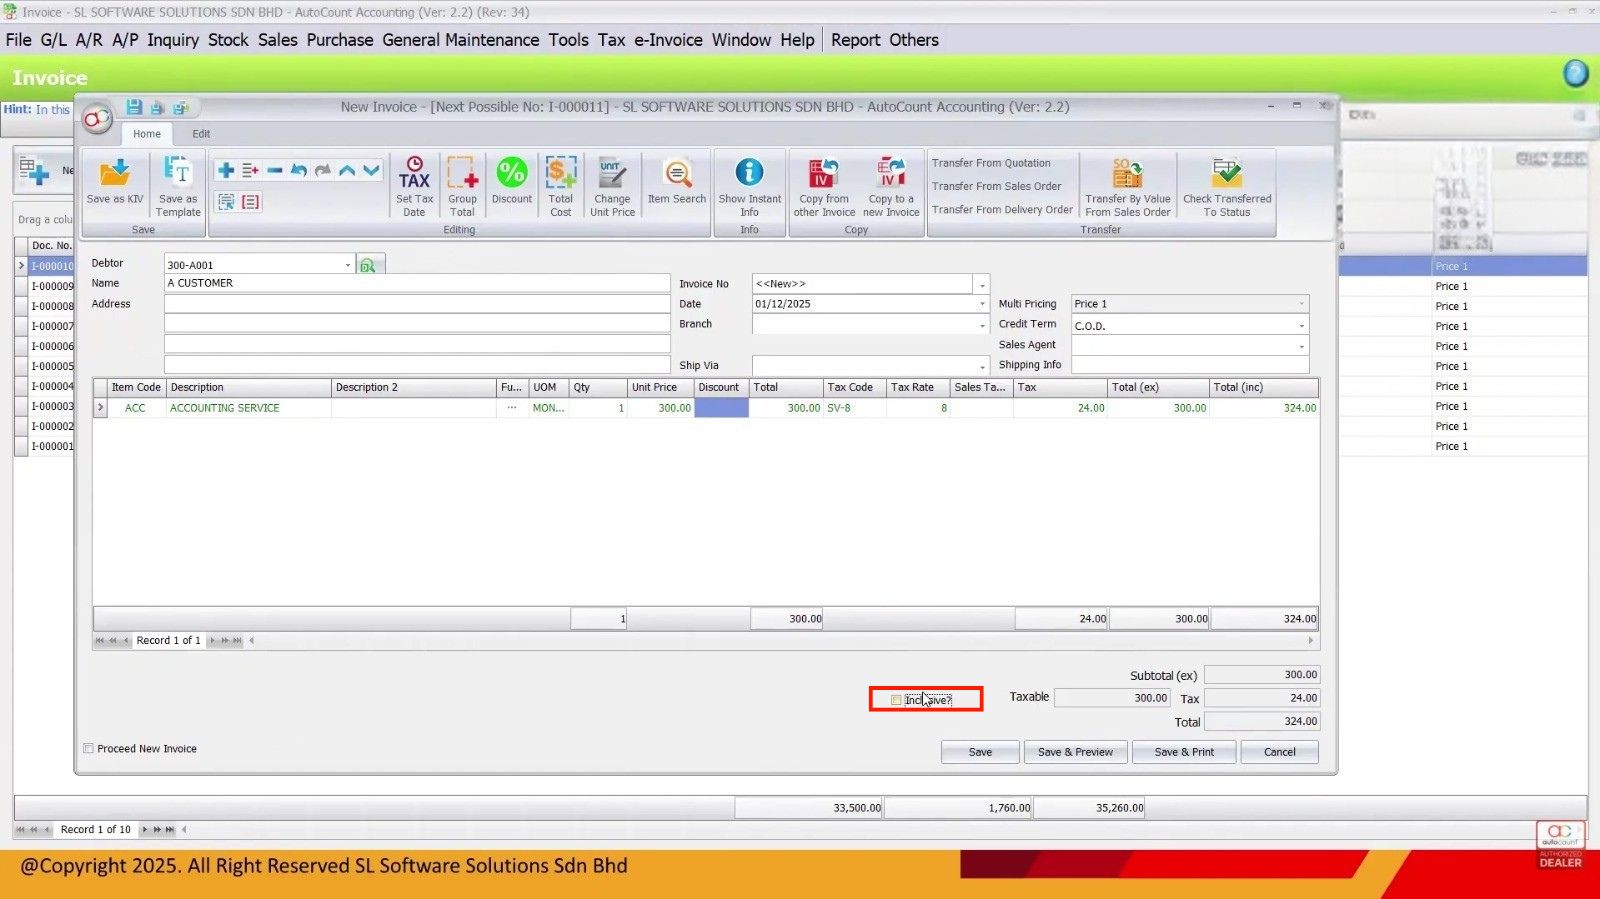
Task: Click the Unit Price column header
Action: (660, 387)
